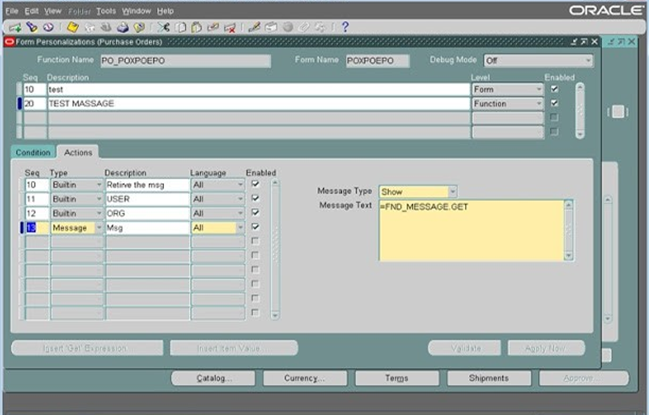This screenshot has height=415, width=649.
Task: Click the Window Help question mark icon
Action: click(345, 28)
